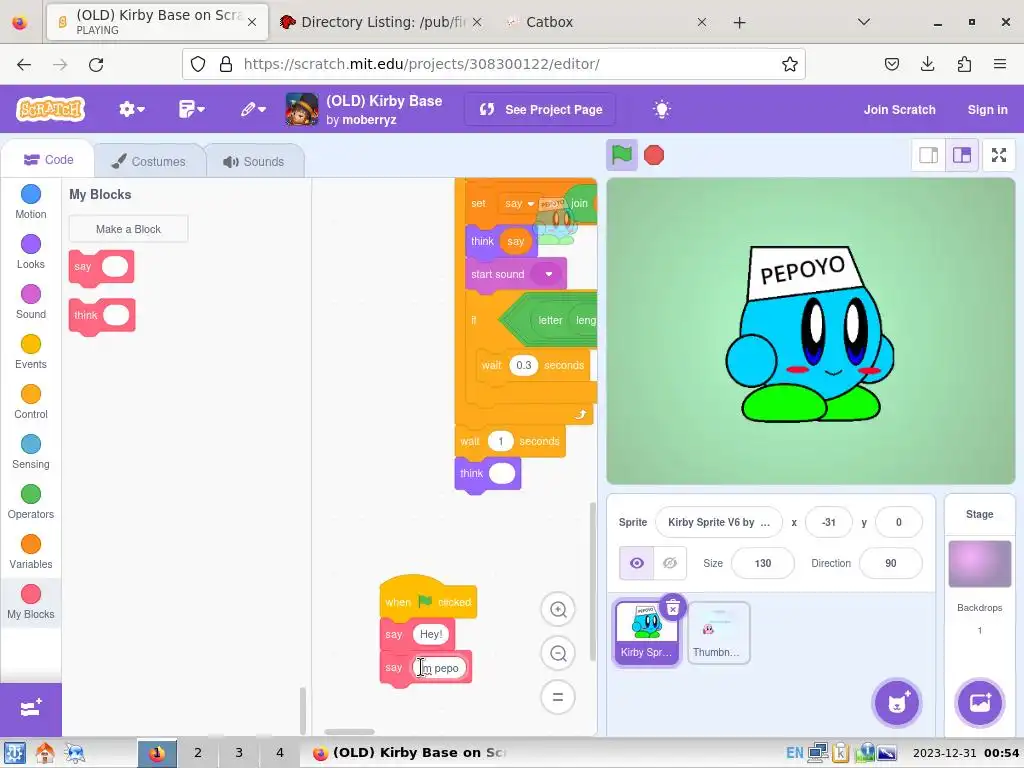Click the green flag to run project
The width and height of the screenshot is (1024, 768).
coord(621,155)
